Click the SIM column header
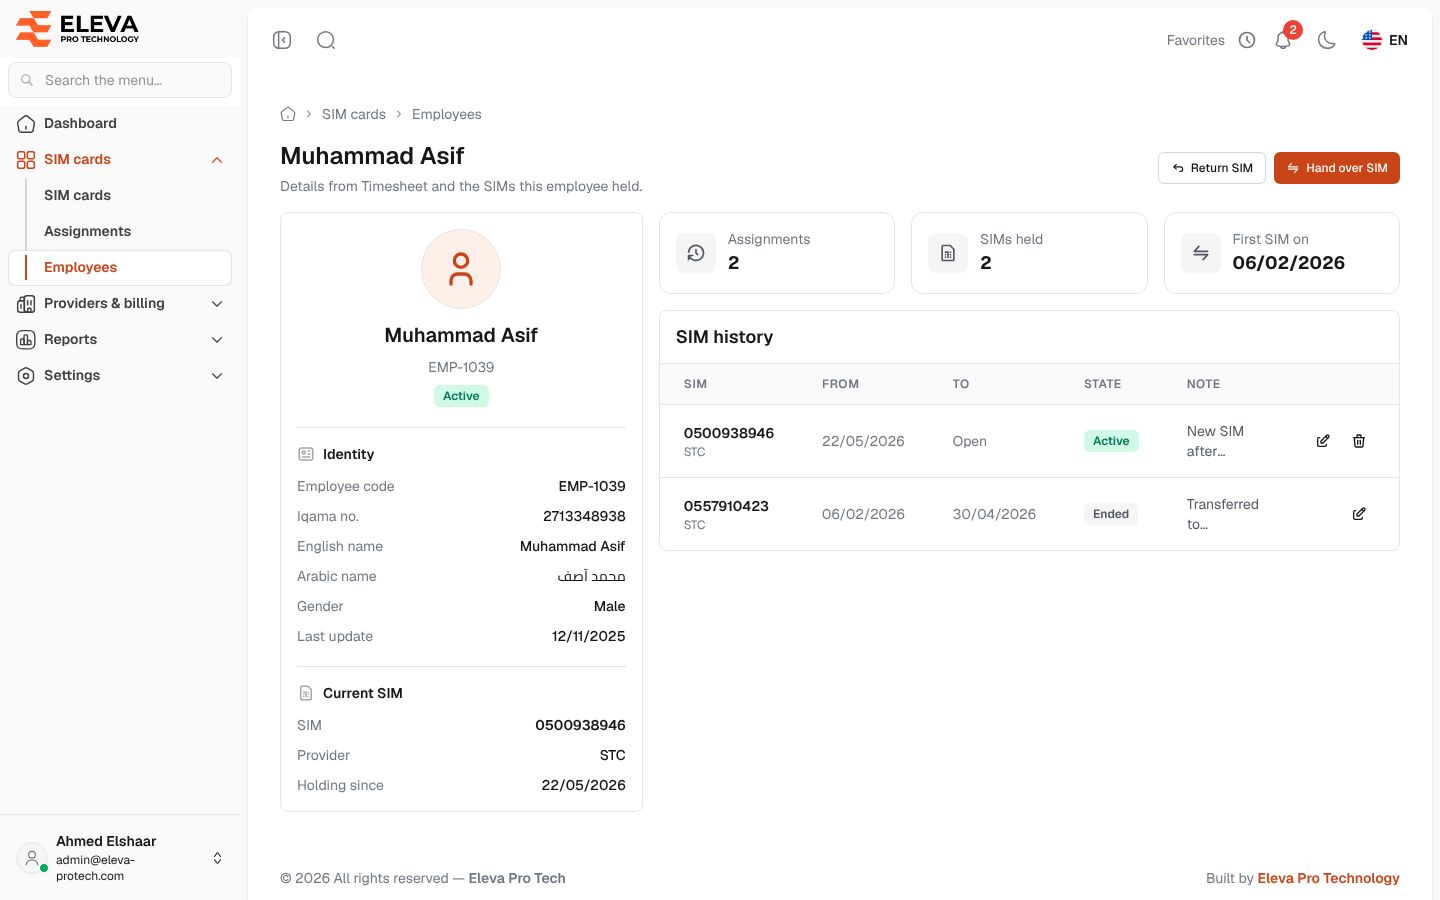The width and height of the screenshot is (1440, 900). 695,384
